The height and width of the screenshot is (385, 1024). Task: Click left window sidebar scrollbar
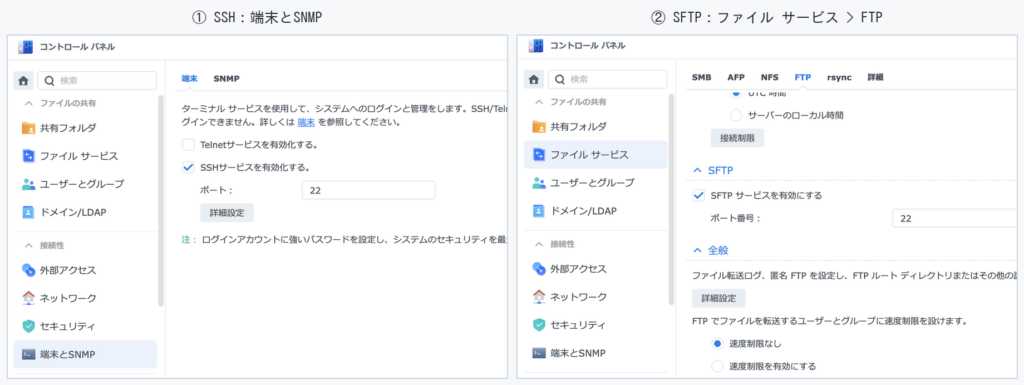[161, 201]
